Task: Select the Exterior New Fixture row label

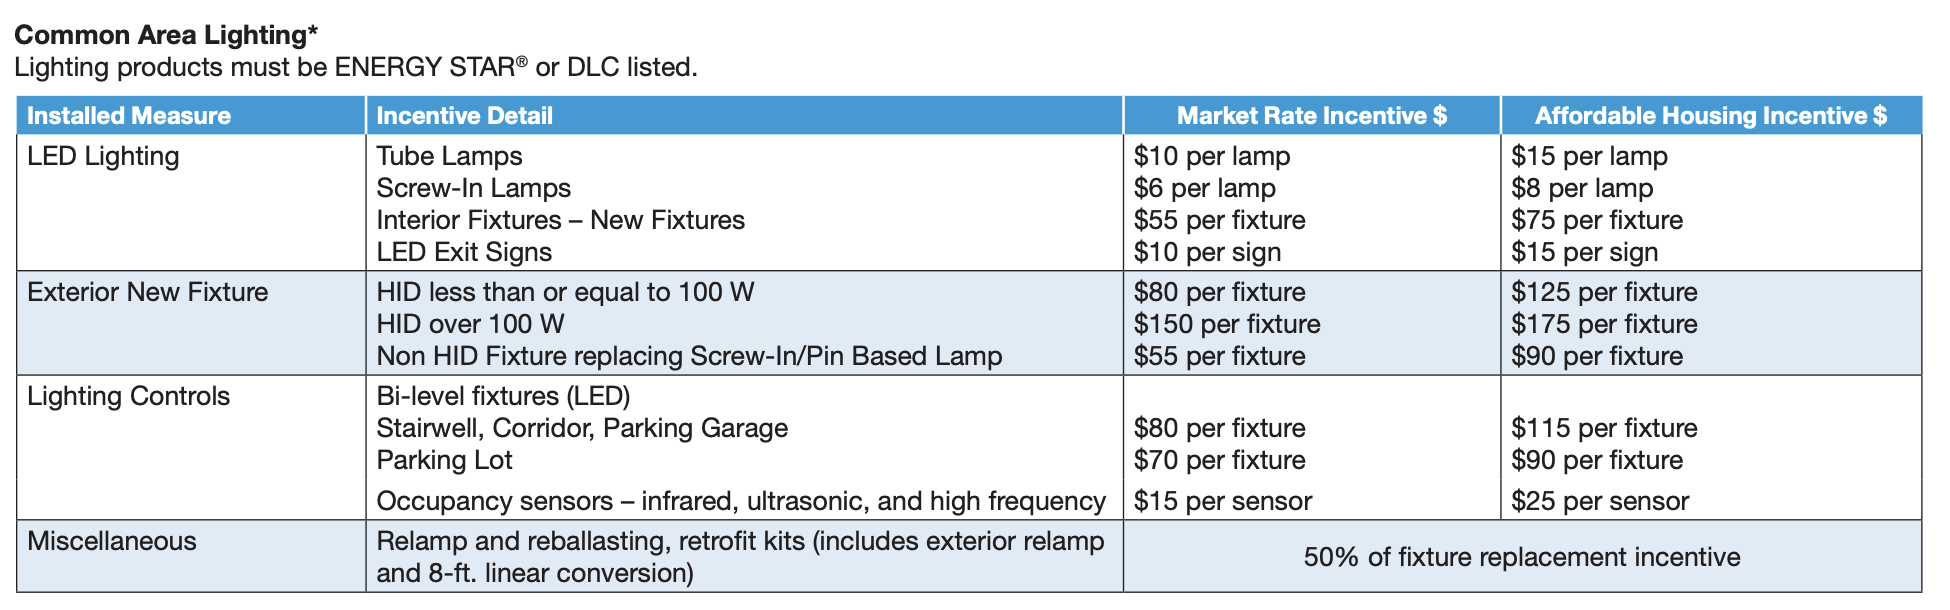Action: [148, 292]
